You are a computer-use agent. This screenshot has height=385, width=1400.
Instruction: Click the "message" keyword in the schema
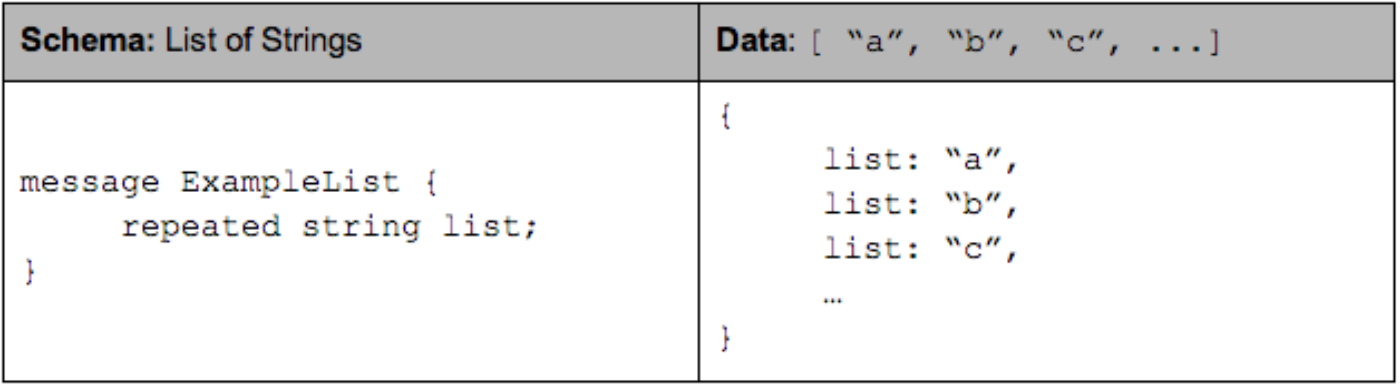pos(89,185)
